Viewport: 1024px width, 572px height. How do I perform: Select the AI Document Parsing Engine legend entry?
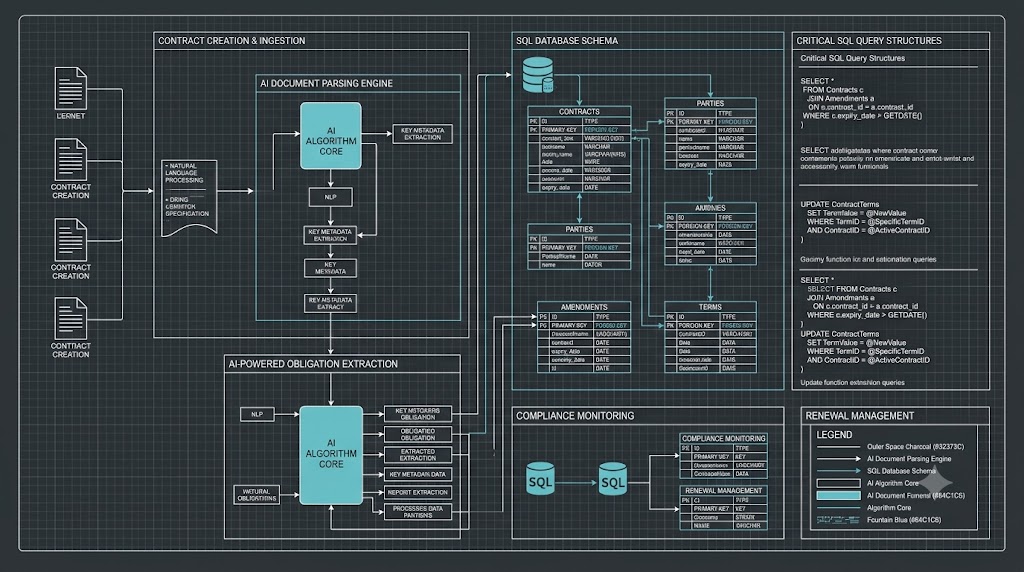point(909,459)
